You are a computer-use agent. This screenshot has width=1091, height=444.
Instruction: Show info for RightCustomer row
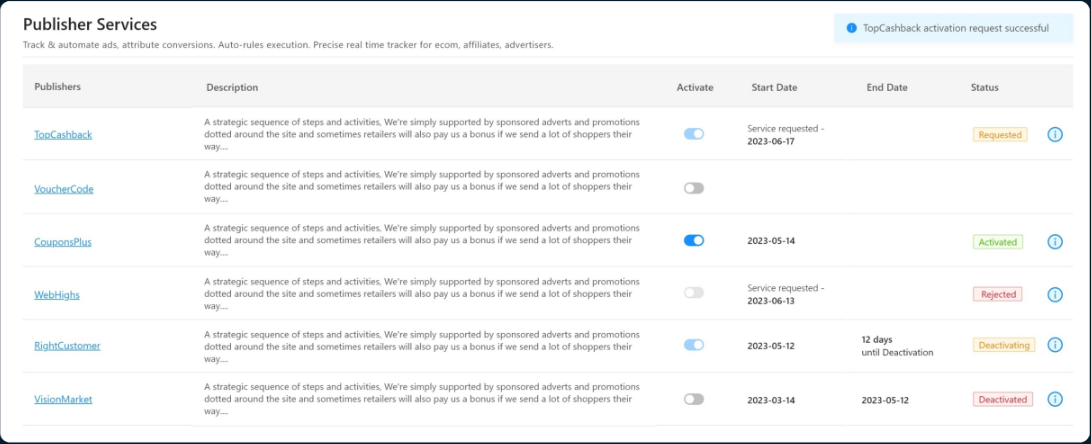(x=1055, y=345)
